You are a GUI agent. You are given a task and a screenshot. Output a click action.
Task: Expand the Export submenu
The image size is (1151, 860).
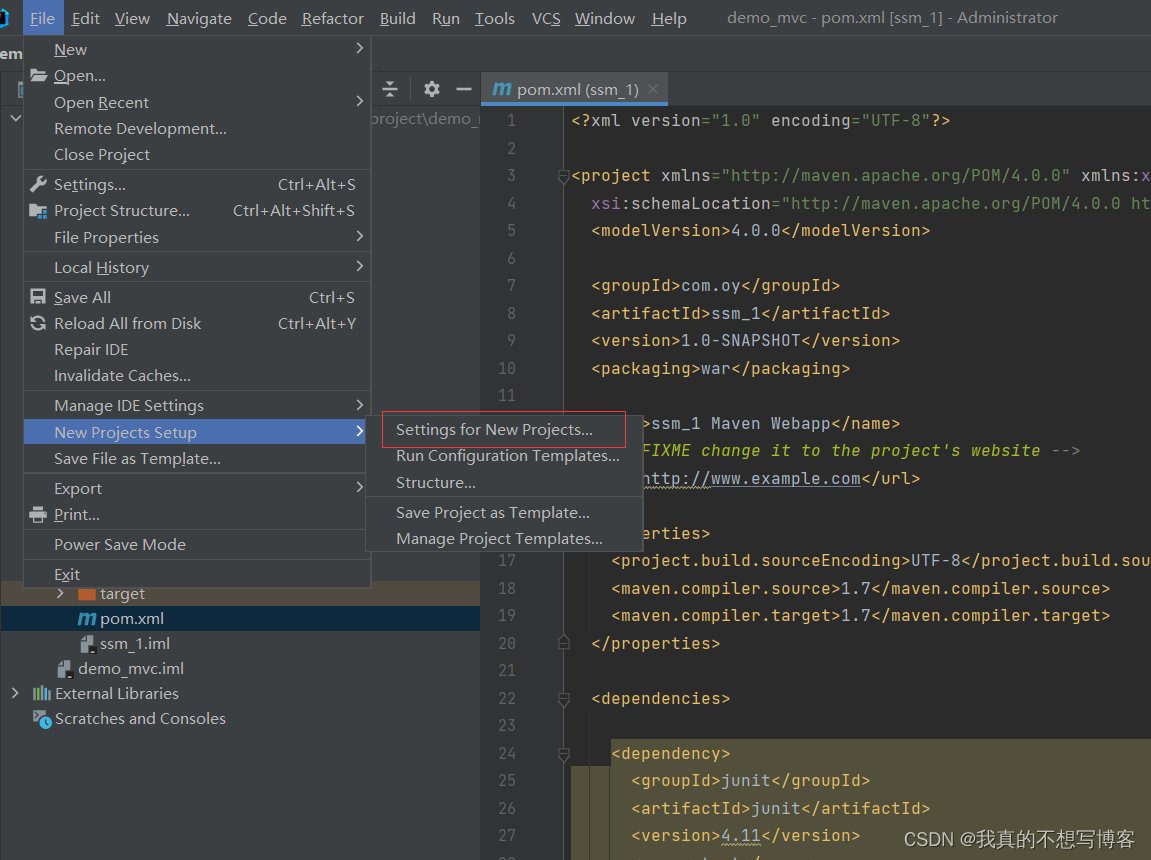(360, 487)
